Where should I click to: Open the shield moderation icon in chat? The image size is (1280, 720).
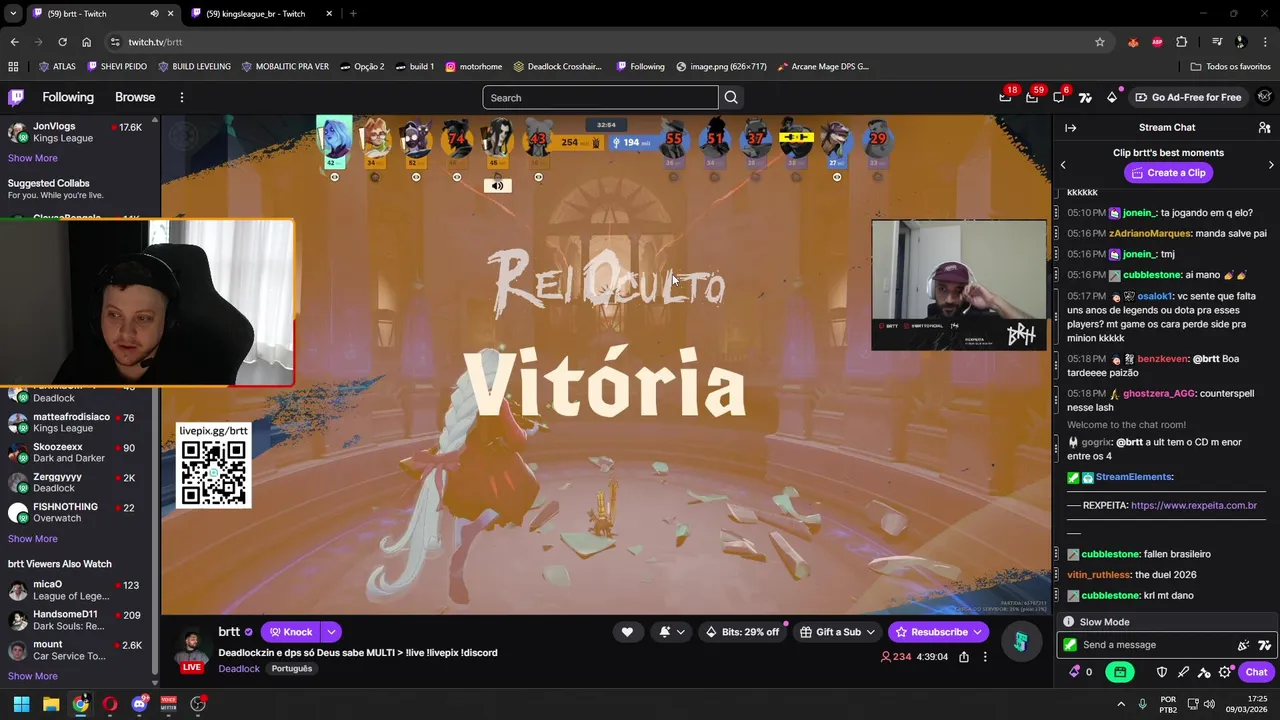coord(1161,672)
